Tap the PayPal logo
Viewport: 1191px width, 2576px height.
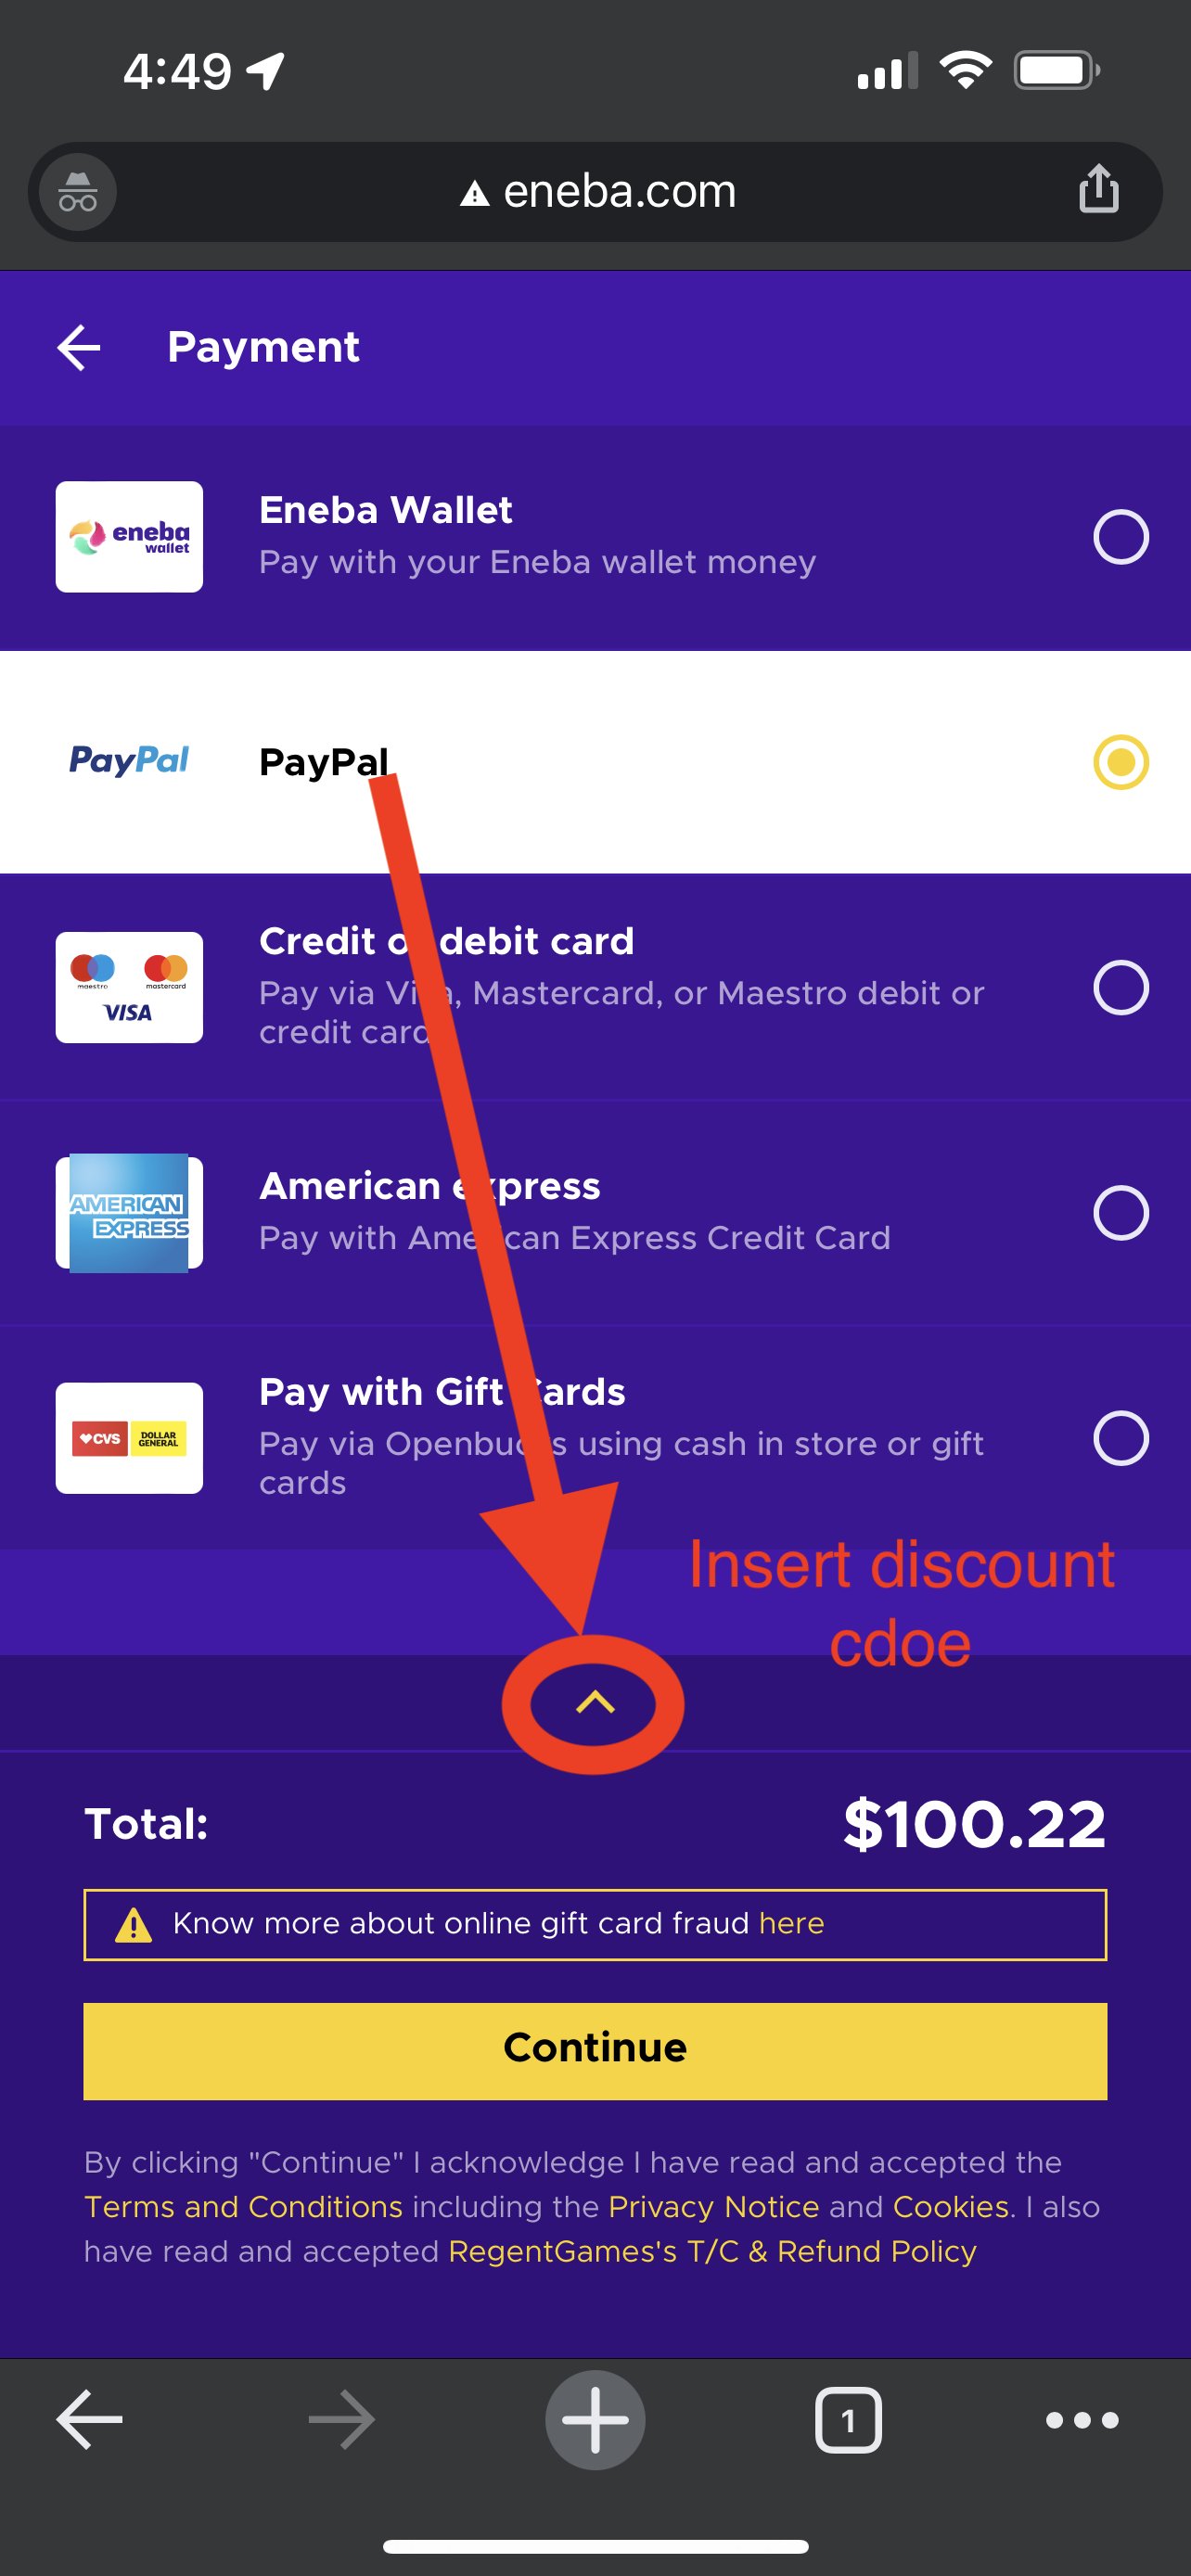[x=129, y=761]
